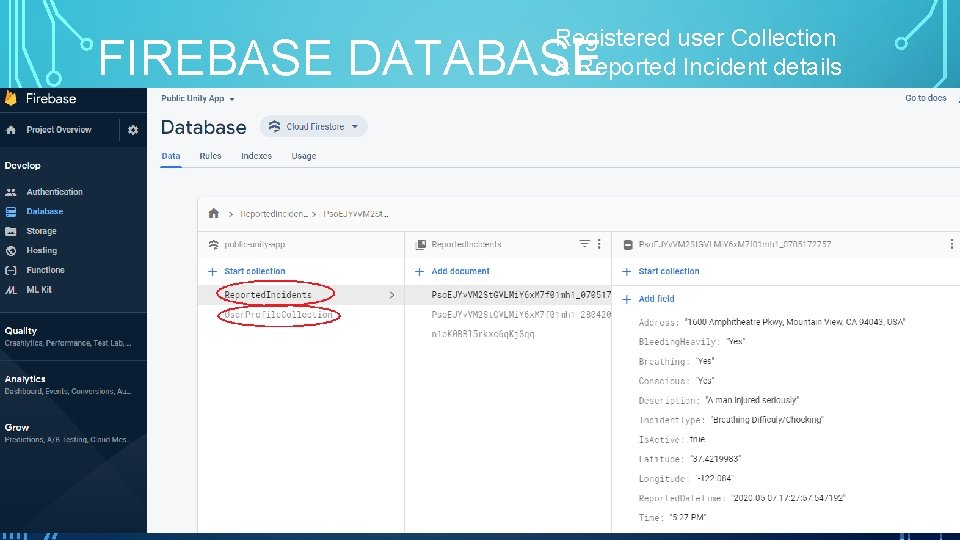Click the ReportedIncidents collection icon
960x540 pixels.
click(x=421, y=244)
